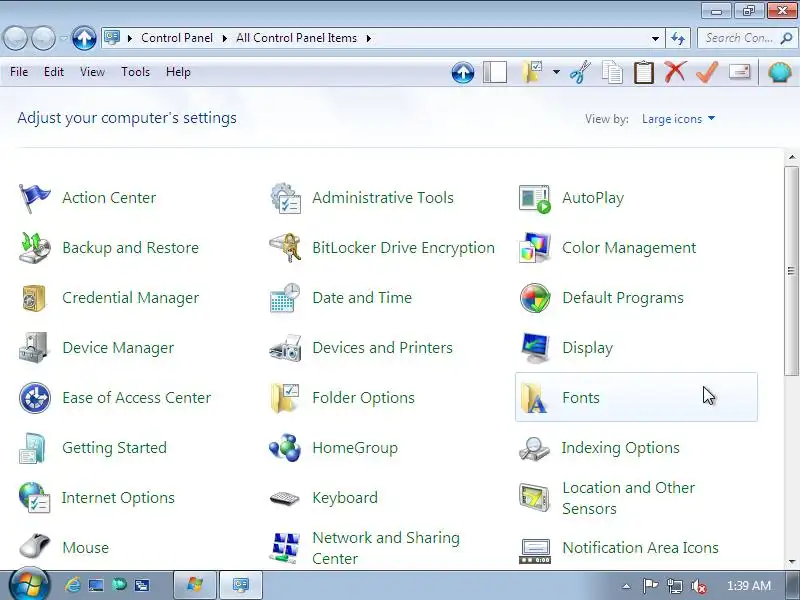Open the Folder Options icon
This screenshot has width=800, height=600.
click(285, 398)
